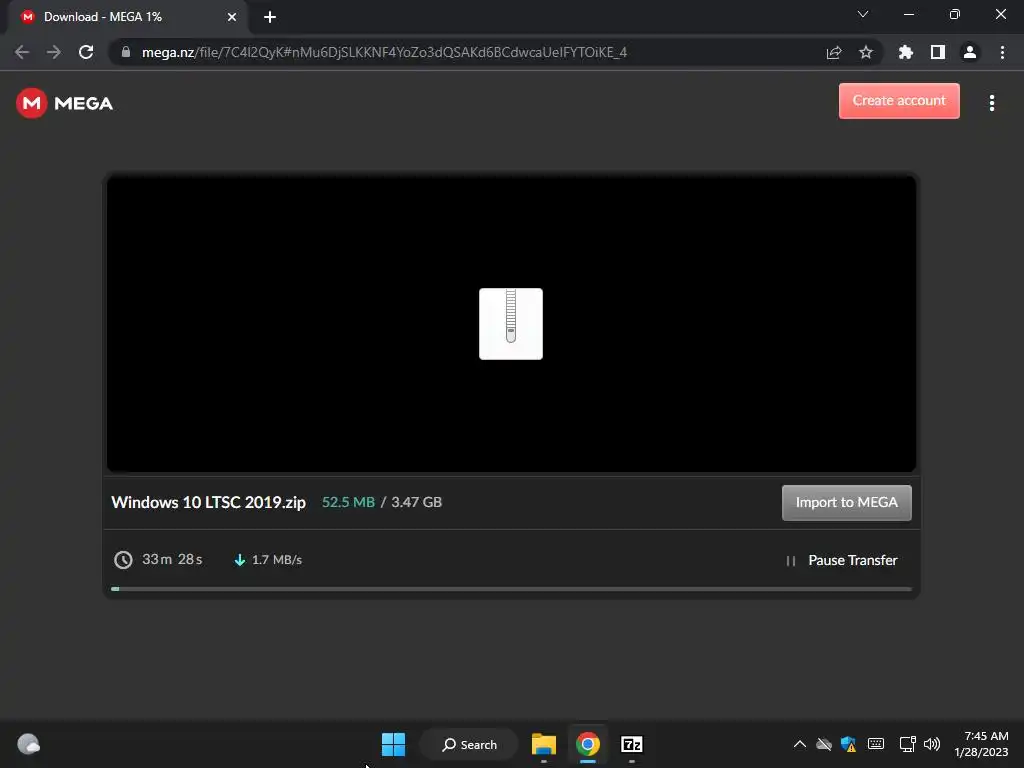This screenshot has height=768, width=1024.
Task: Show hidden tray icons chevron
Action: [799, 744]
